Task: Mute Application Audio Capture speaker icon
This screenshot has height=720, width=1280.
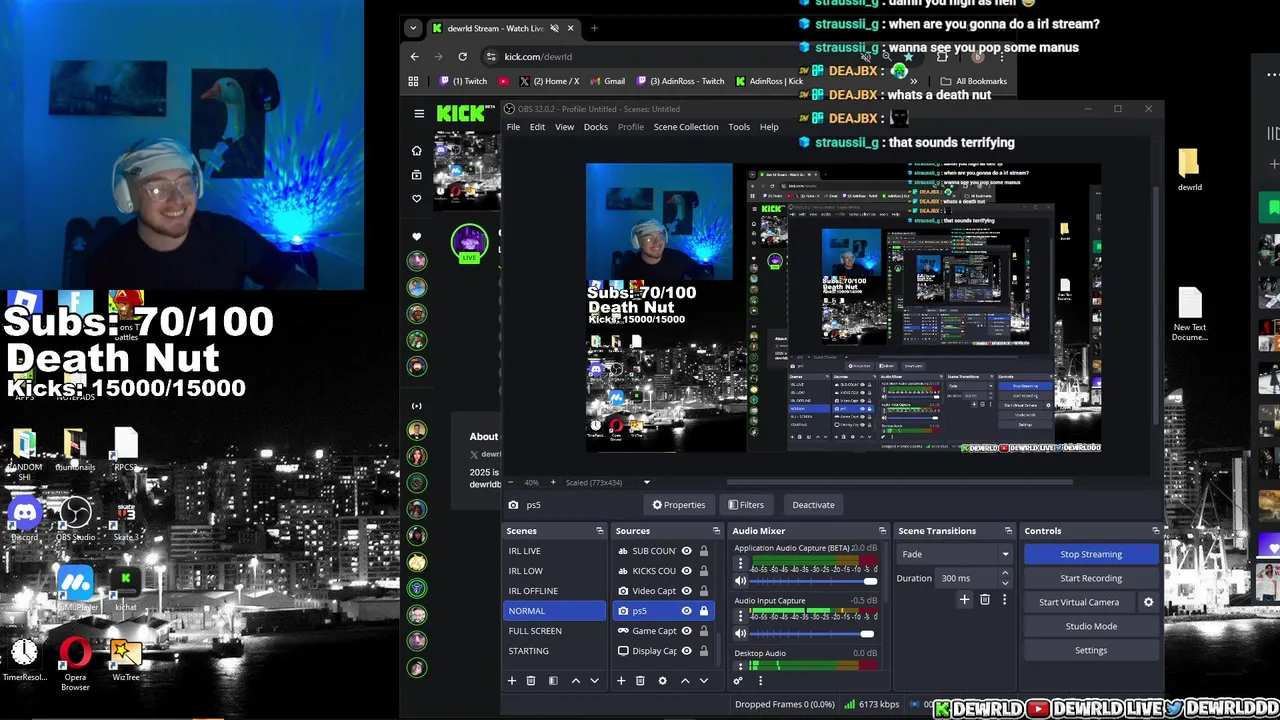Action: (741, 581)
